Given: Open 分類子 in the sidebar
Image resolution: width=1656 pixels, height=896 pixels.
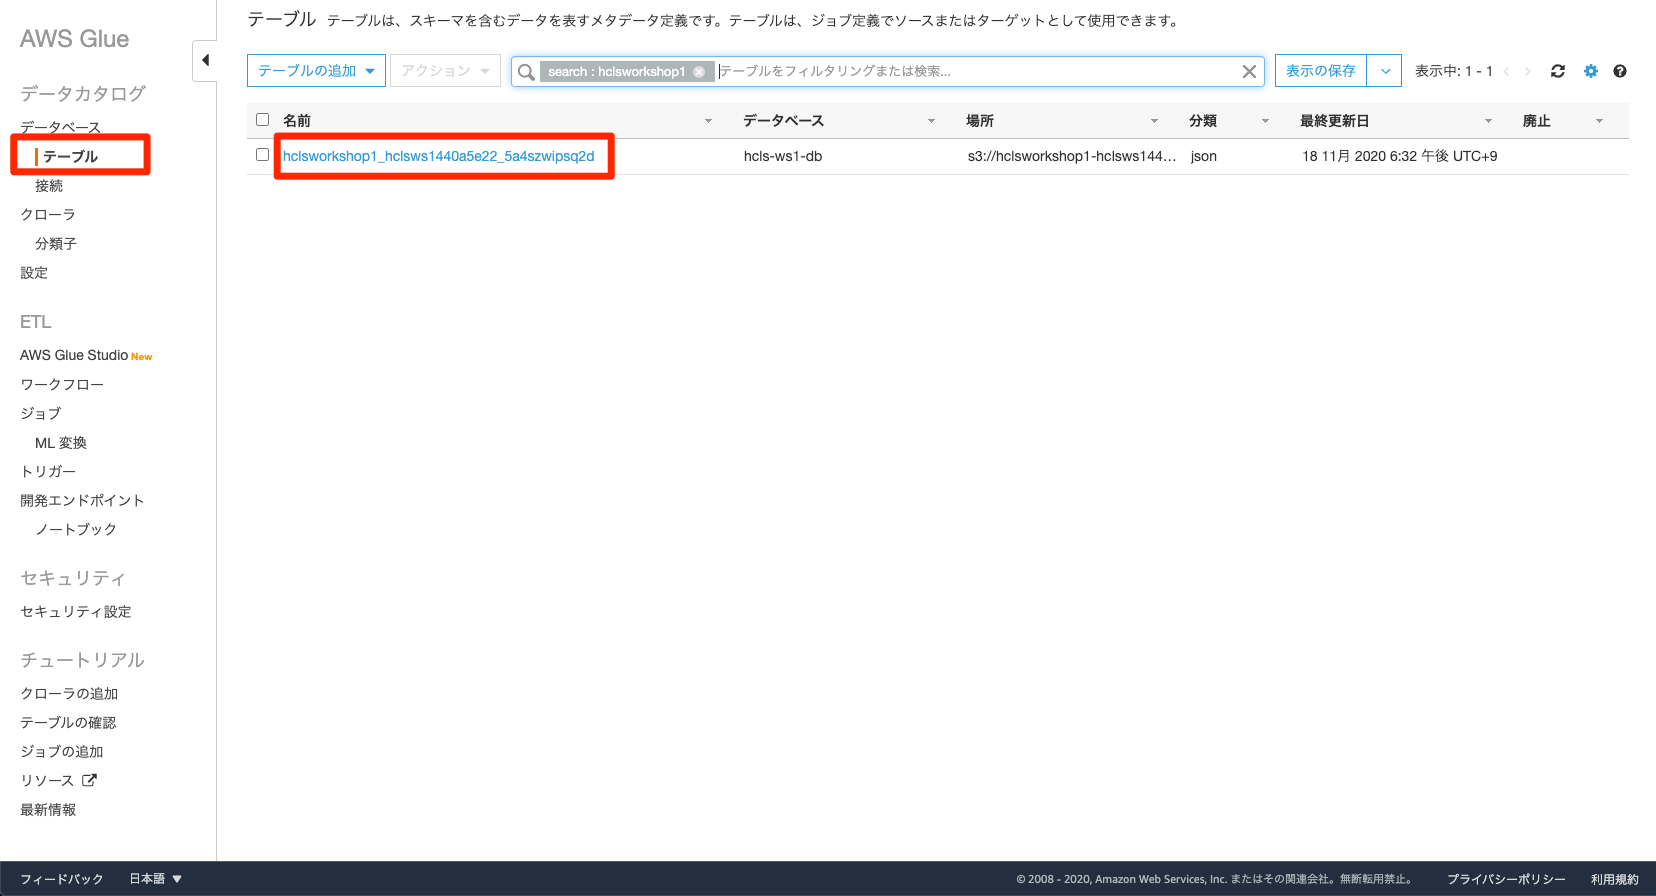Looking at the screenshot, I should coord(56,243).
